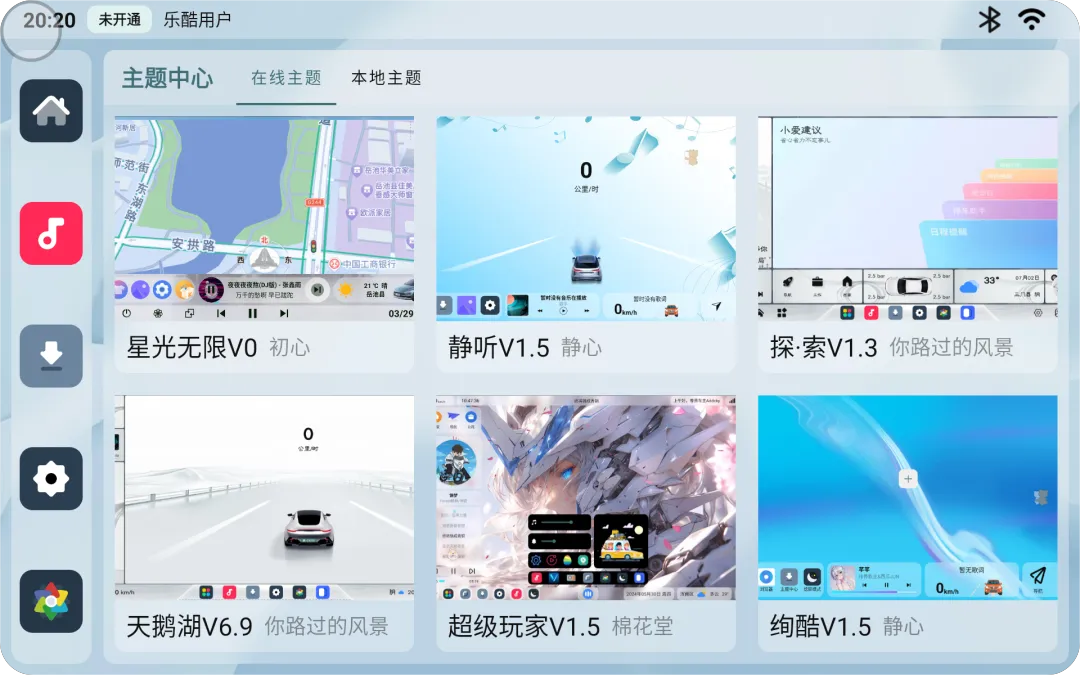Viewport: 1080px width, 675px height.
Task: Open the 探·索V1.3 theme preview
Action: [x=907, y=219]
